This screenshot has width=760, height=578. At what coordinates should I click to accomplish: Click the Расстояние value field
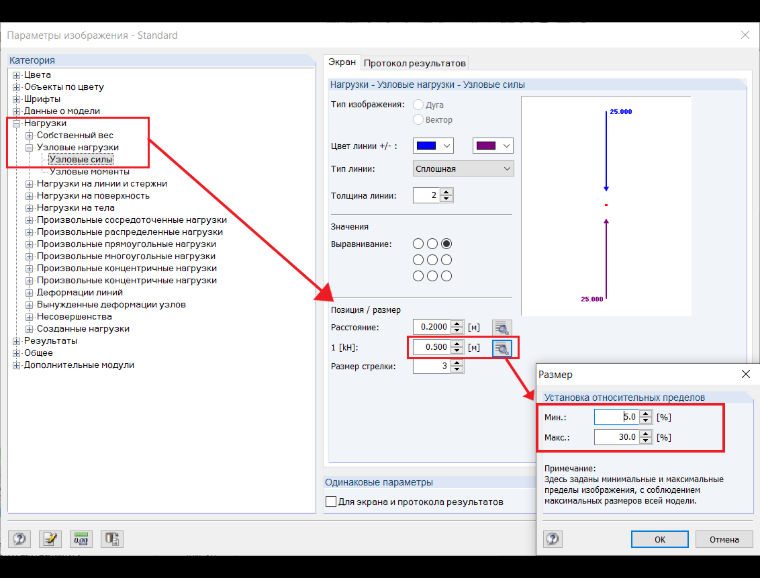[431, 327]
